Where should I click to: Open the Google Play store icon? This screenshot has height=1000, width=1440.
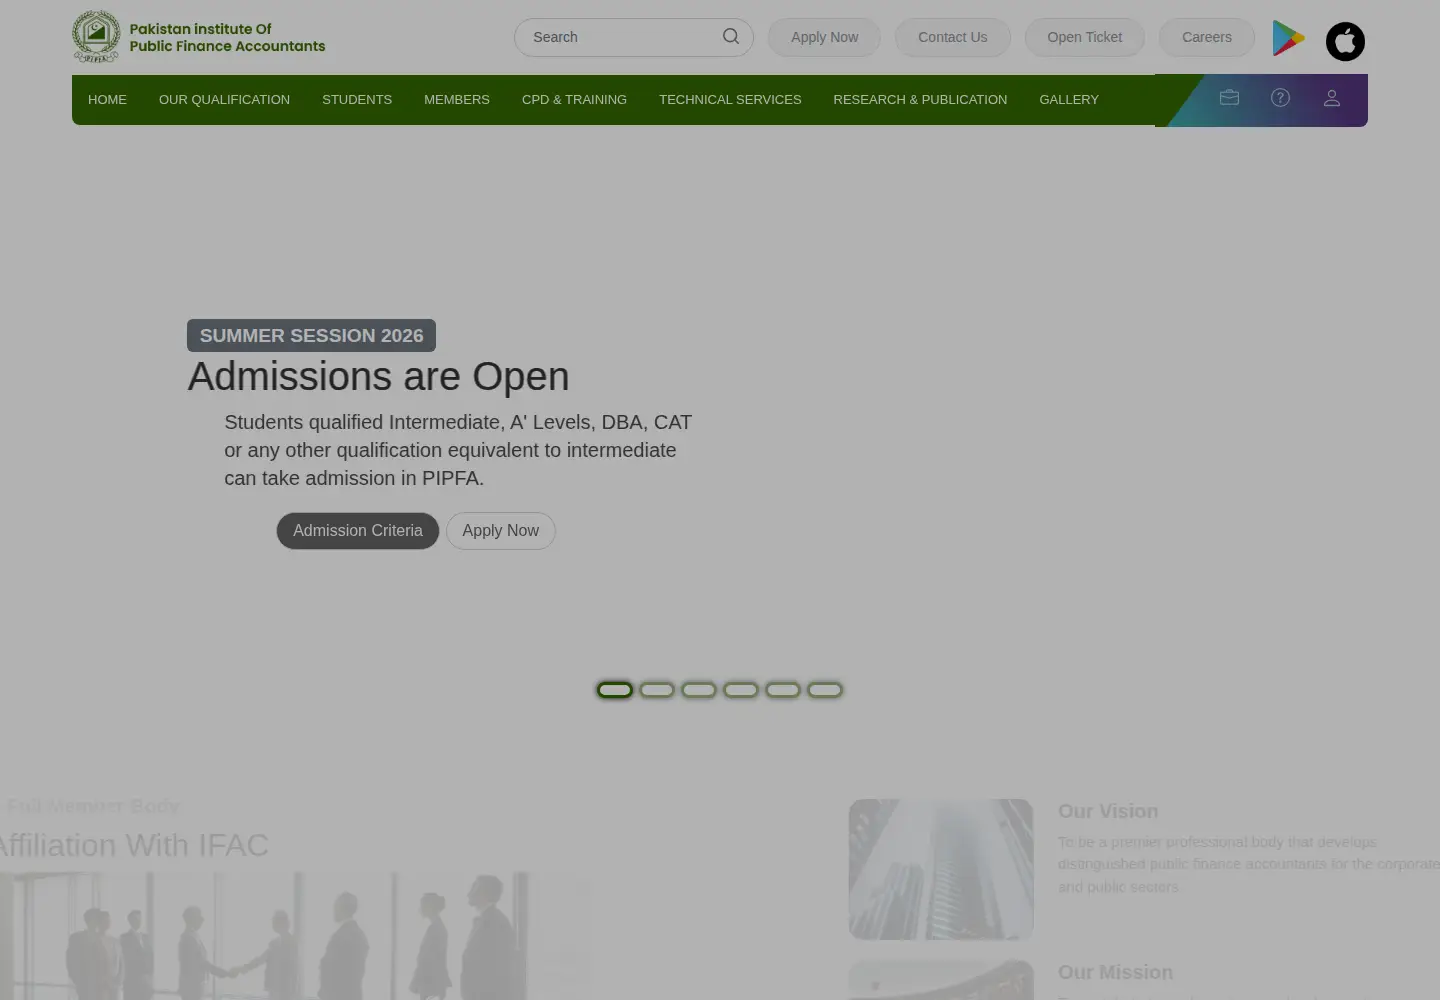[x=1288, y=38]
